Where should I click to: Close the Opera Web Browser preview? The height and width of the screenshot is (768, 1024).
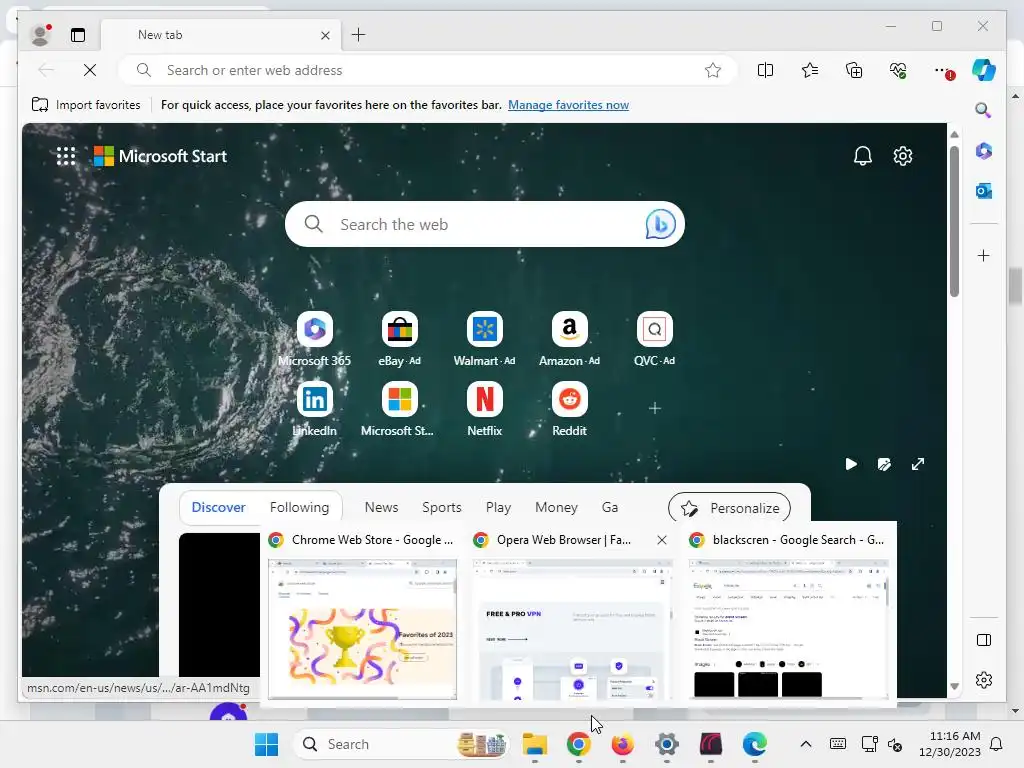(662, 540)
